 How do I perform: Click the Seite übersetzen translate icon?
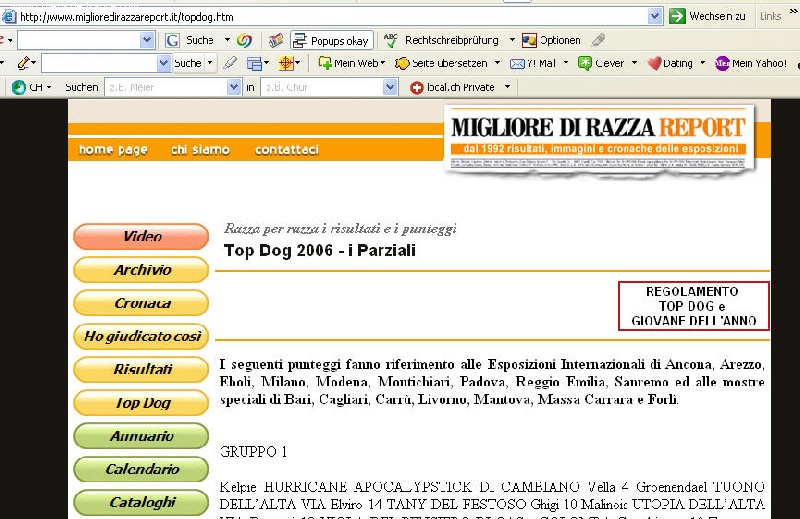click(402, 63)
